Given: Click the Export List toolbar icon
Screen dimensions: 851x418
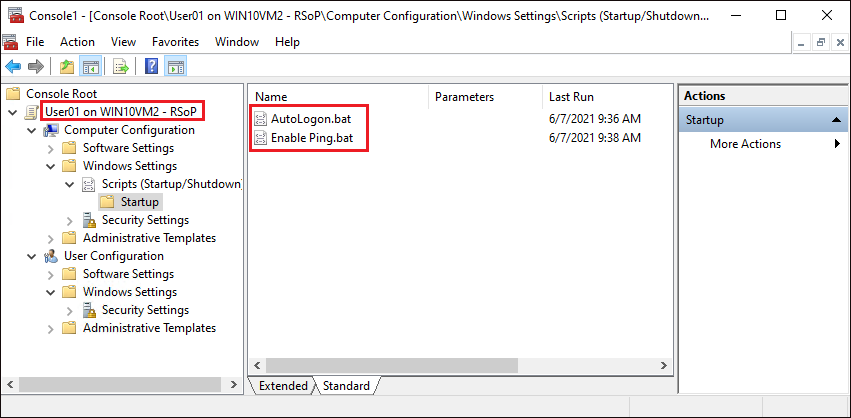Looking at the screenshot, I should 121,67.
